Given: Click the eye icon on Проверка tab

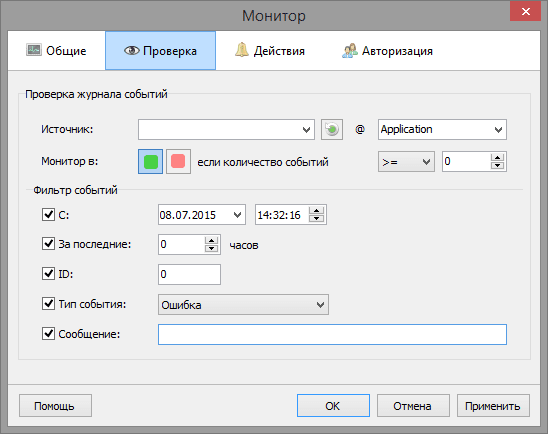Looking at the screenshot, I should 132,51.
